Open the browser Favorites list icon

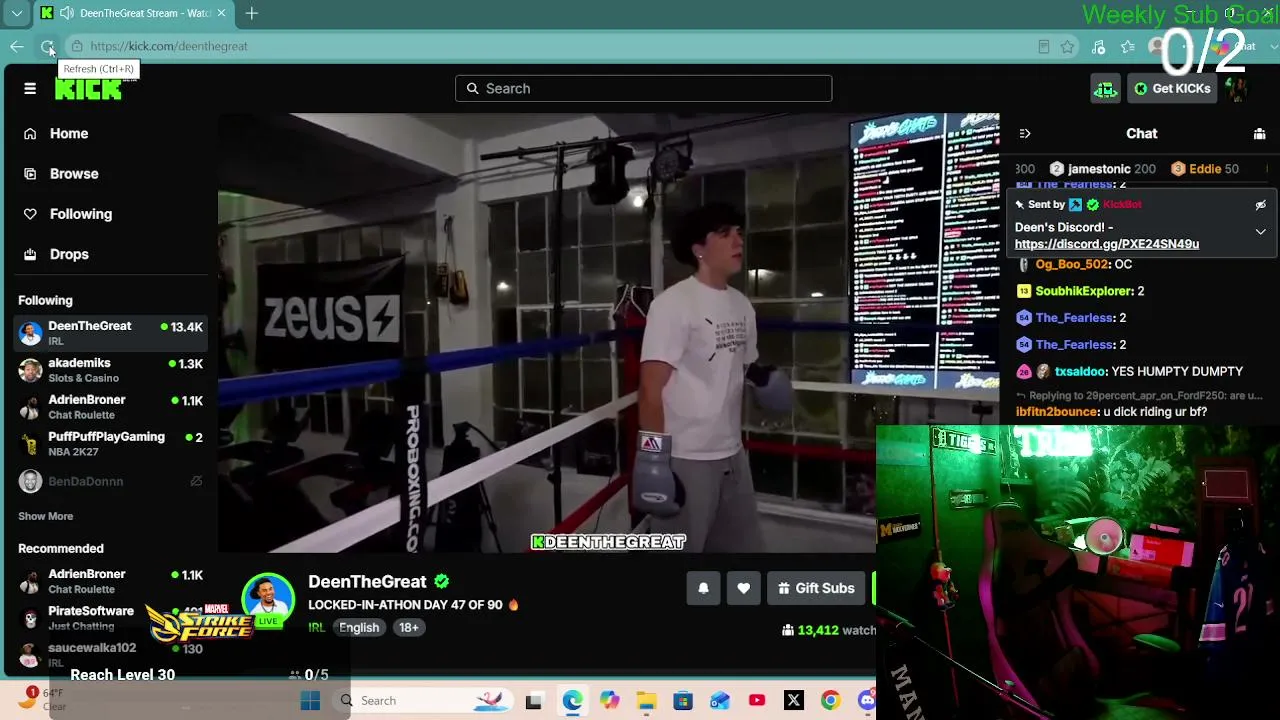pos(1128,47)
